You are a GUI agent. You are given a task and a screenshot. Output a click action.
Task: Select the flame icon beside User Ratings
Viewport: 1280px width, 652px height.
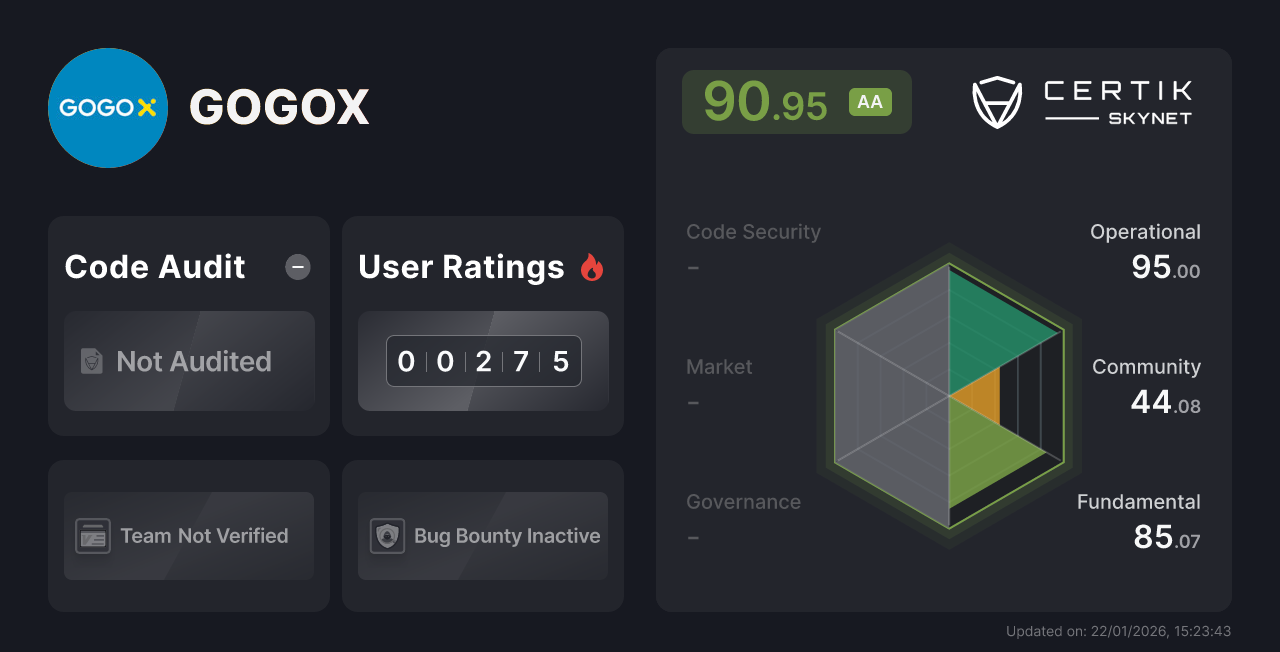tap(591, 266)
